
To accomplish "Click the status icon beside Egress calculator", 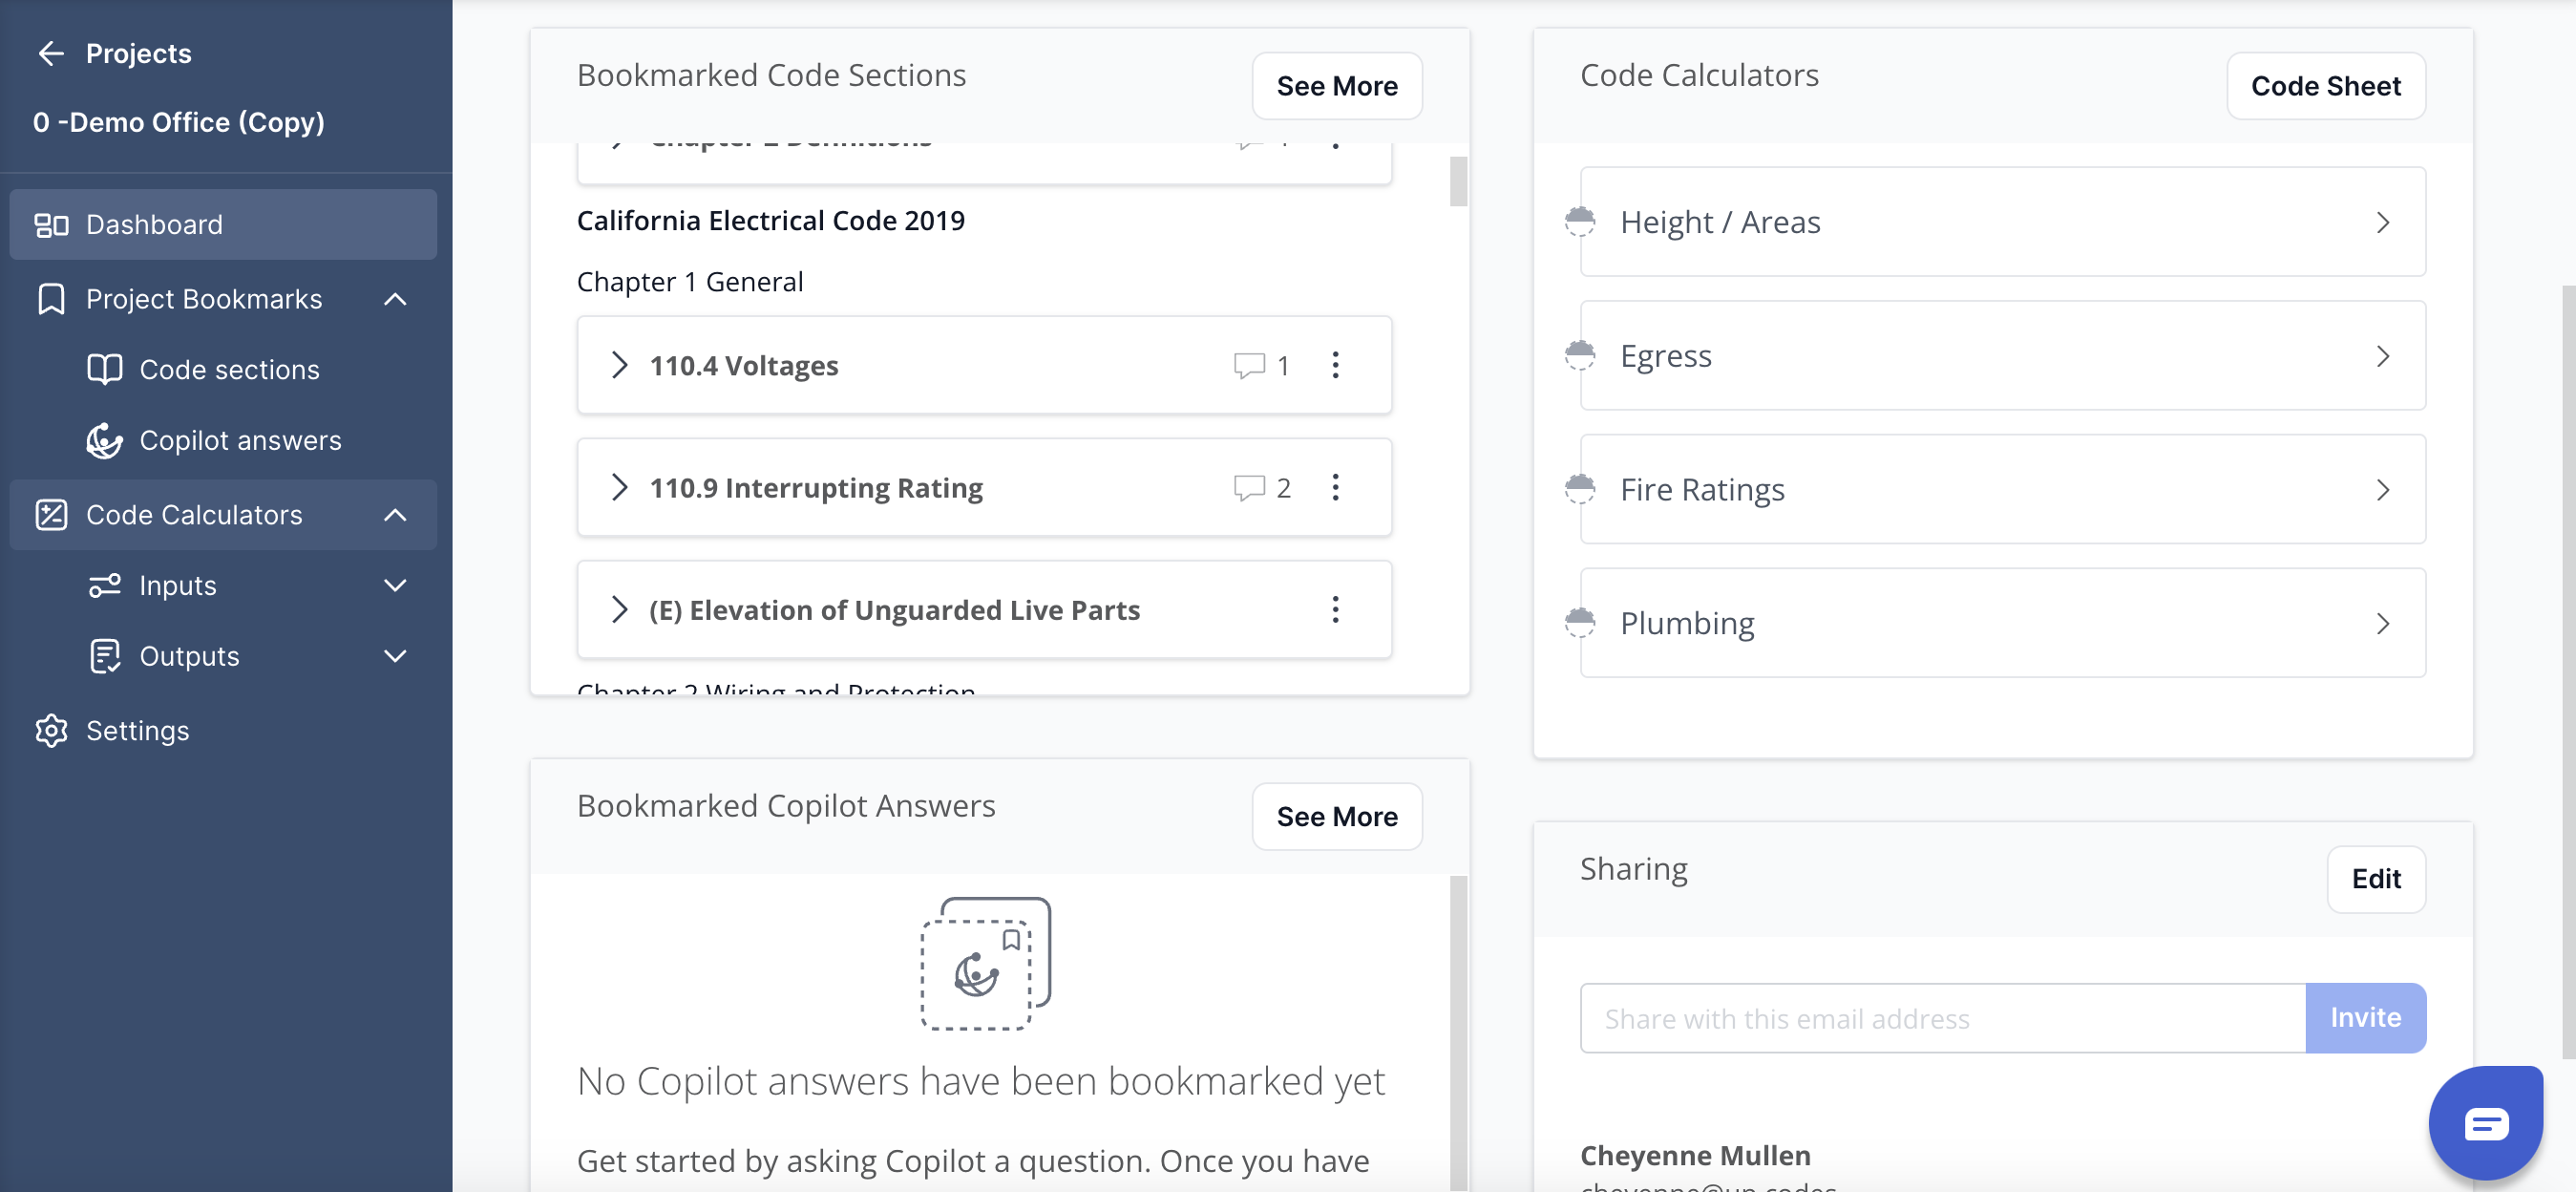I will (1580, 355).
